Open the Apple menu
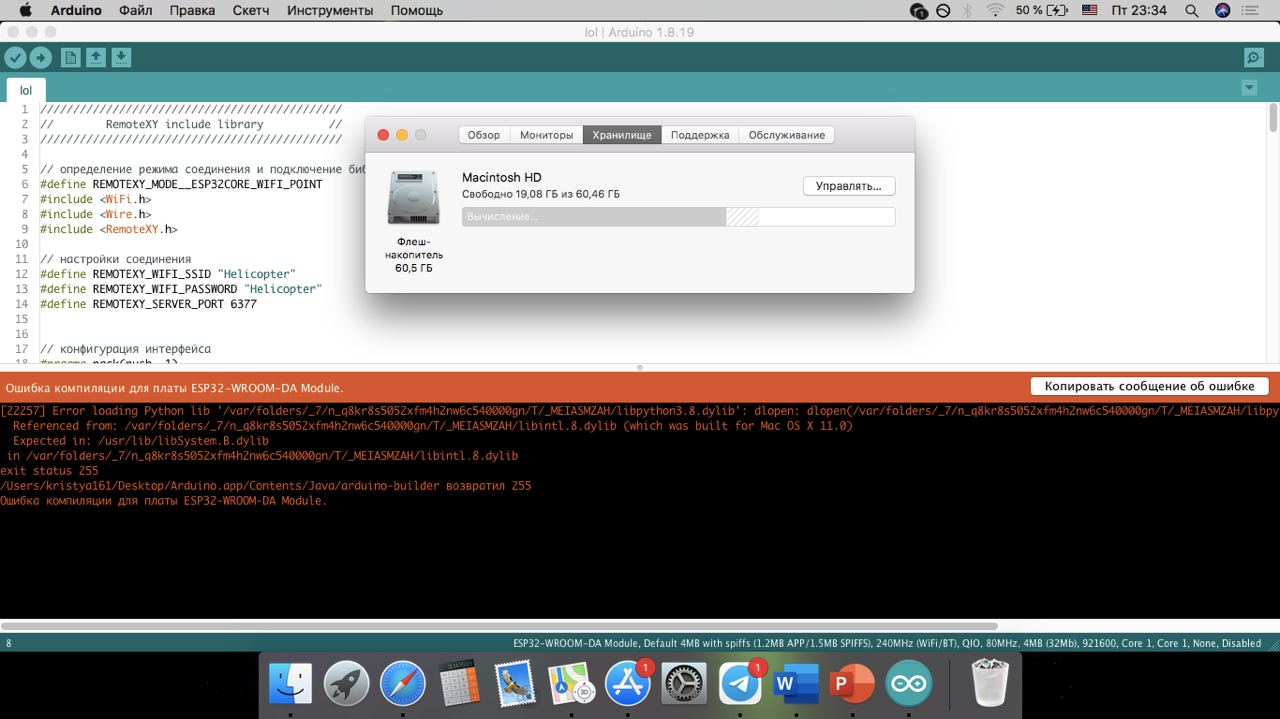The image size is (1280, 719). (x=25, y=10)
